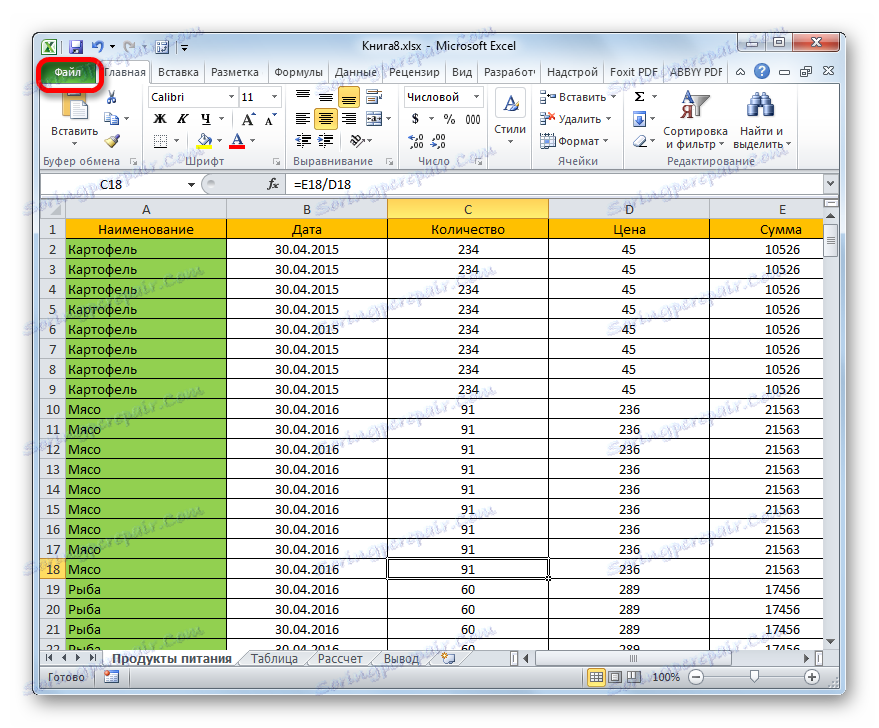Click the zoom slider handle
The width and height of the screenshot is (879, 728).
click(x=754, y=677)
